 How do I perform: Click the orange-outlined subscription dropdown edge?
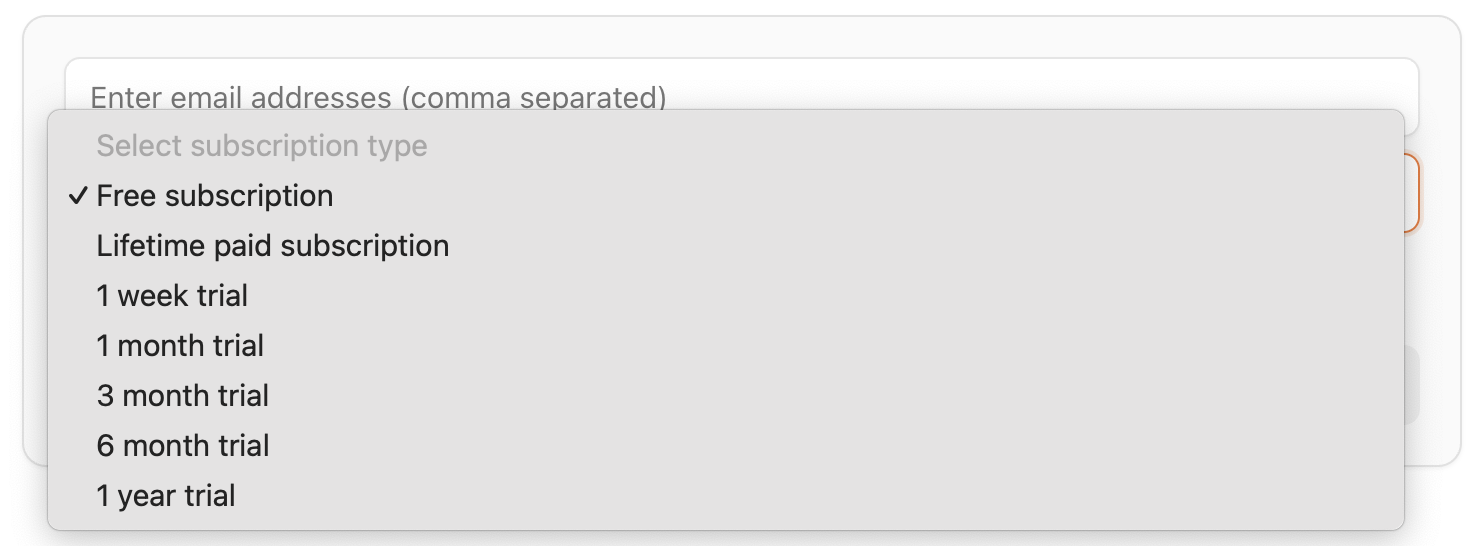1411,194
